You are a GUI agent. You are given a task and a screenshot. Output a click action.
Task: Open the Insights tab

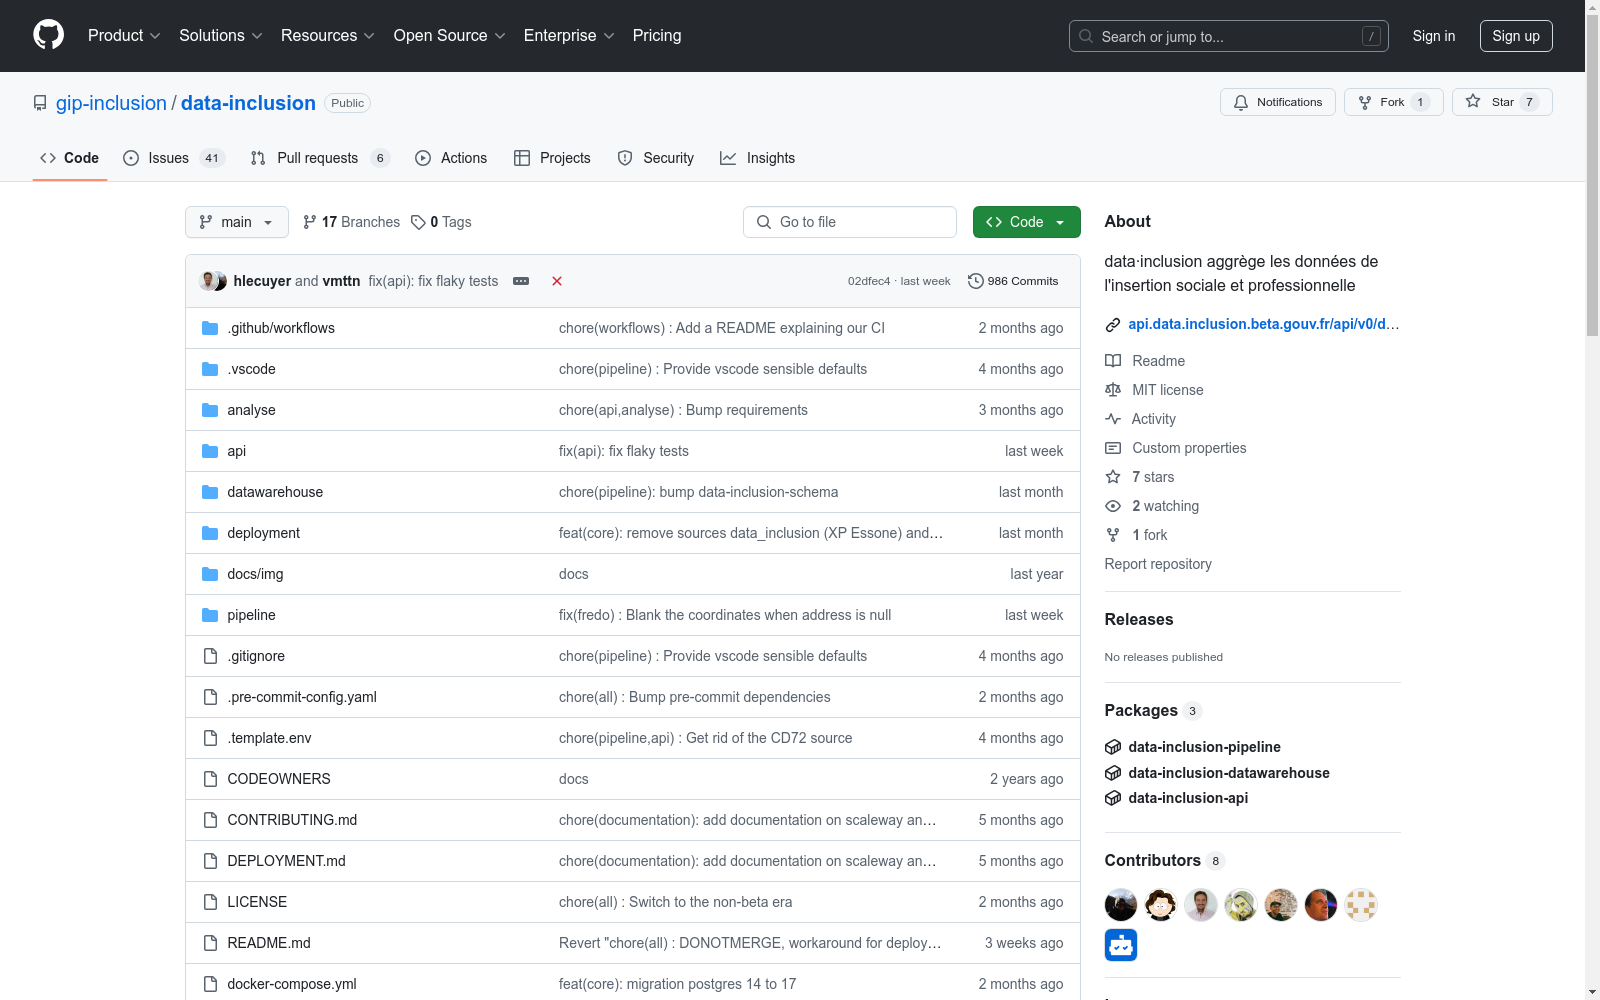click(x=758, y=158)
